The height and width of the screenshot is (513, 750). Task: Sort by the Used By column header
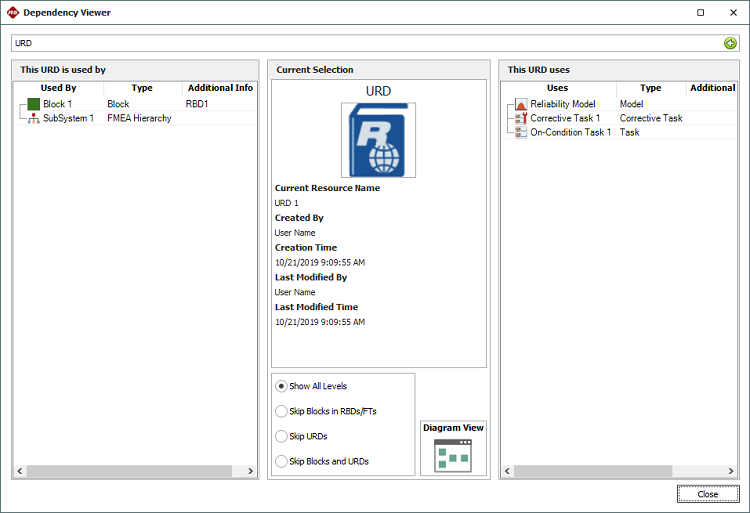(58, 88)
